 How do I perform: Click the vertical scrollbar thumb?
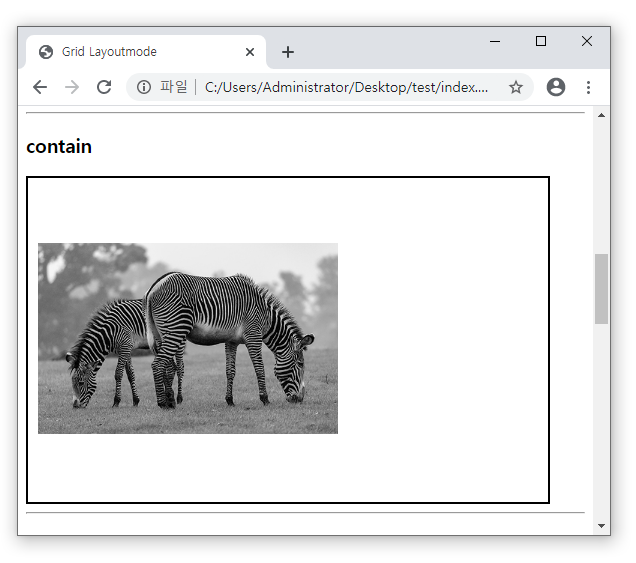coord(601,289)
